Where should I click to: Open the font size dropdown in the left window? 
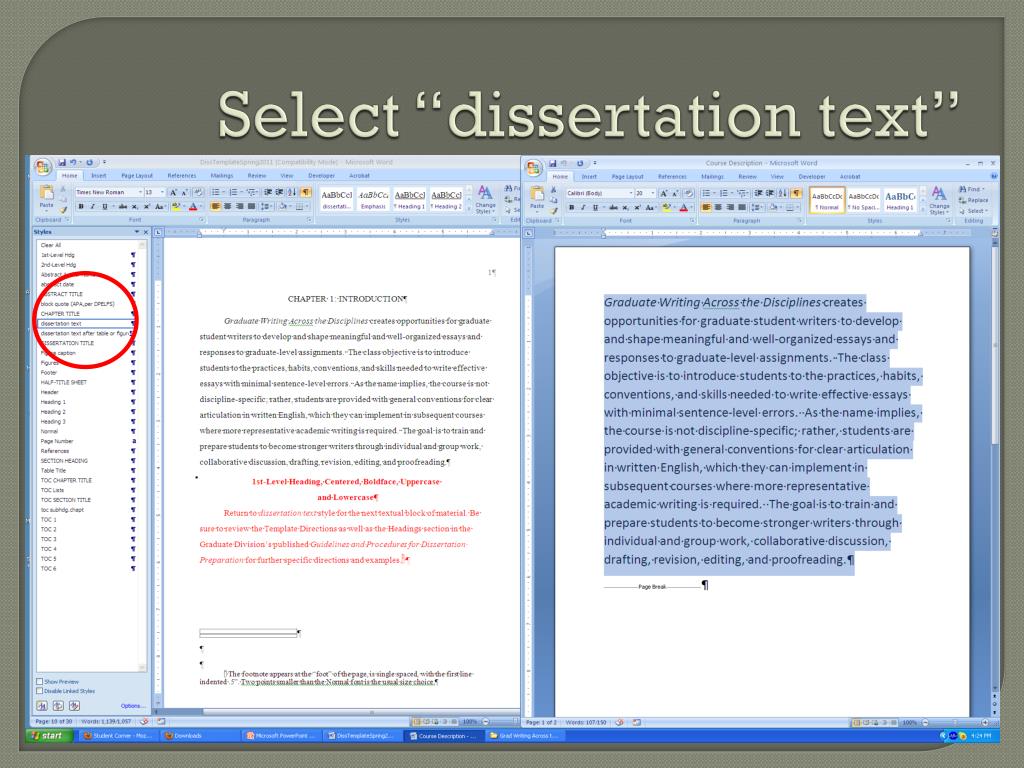tap(162, 192)
